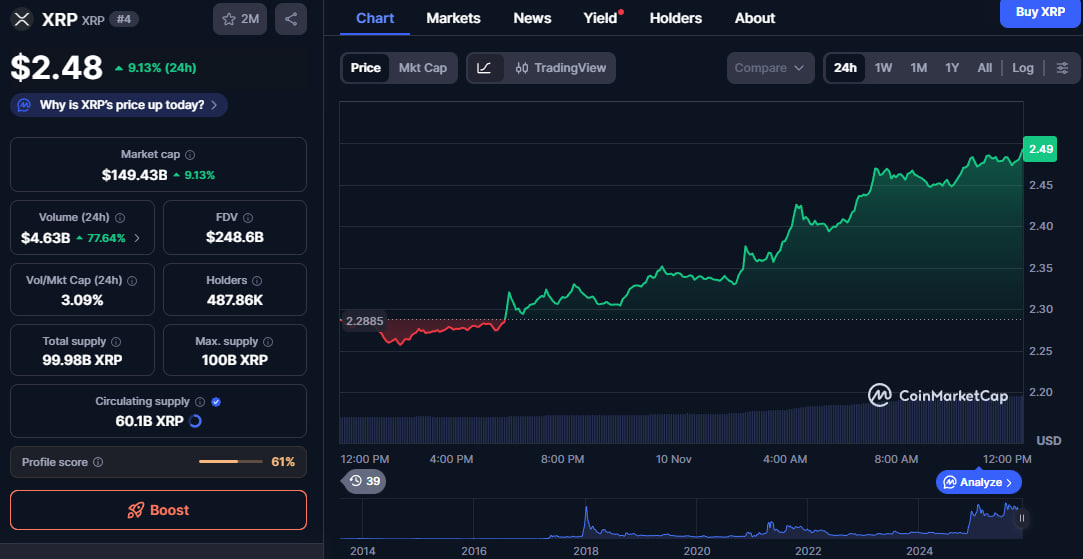Screen dimensions: 1083x559
Task: Open the Compare dropdown
Action: (770, 68)
